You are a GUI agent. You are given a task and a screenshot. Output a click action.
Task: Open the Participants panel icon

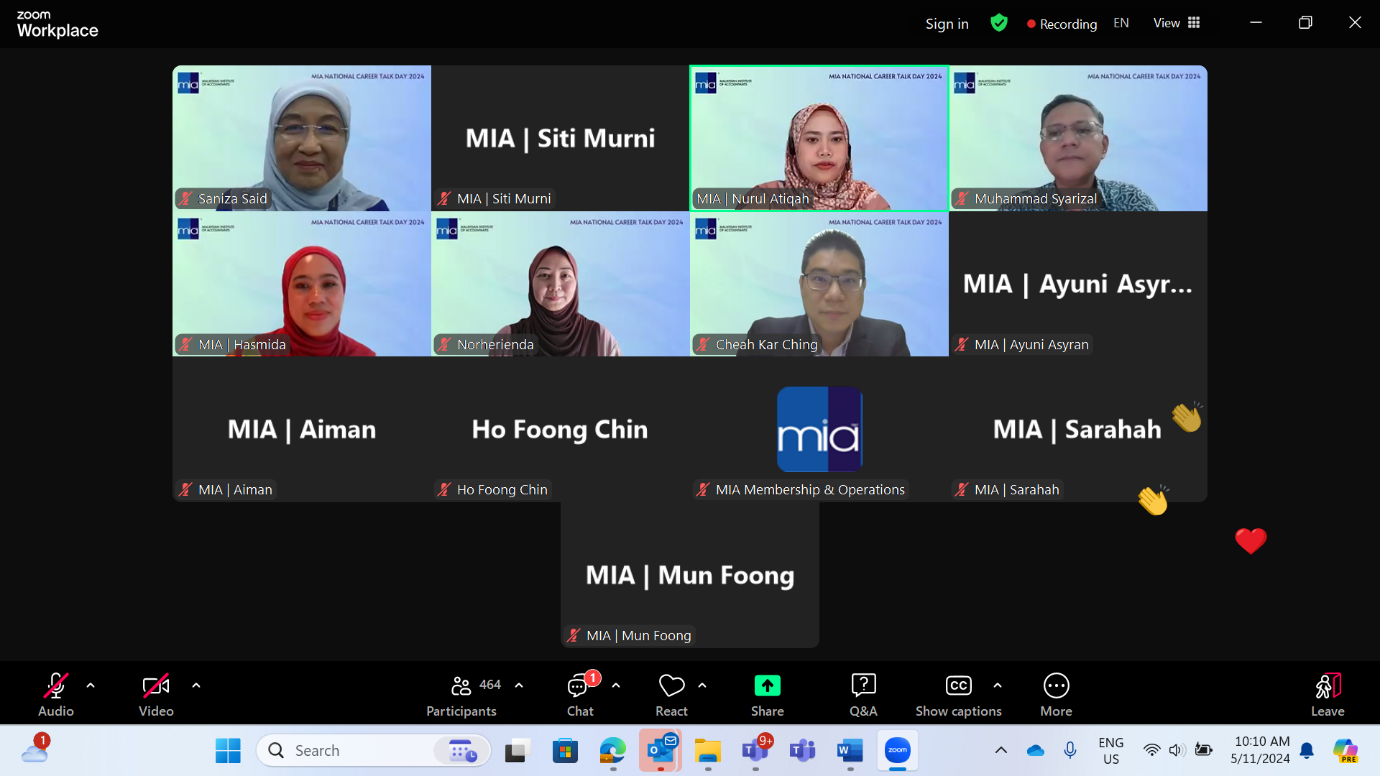click(461, 686)
